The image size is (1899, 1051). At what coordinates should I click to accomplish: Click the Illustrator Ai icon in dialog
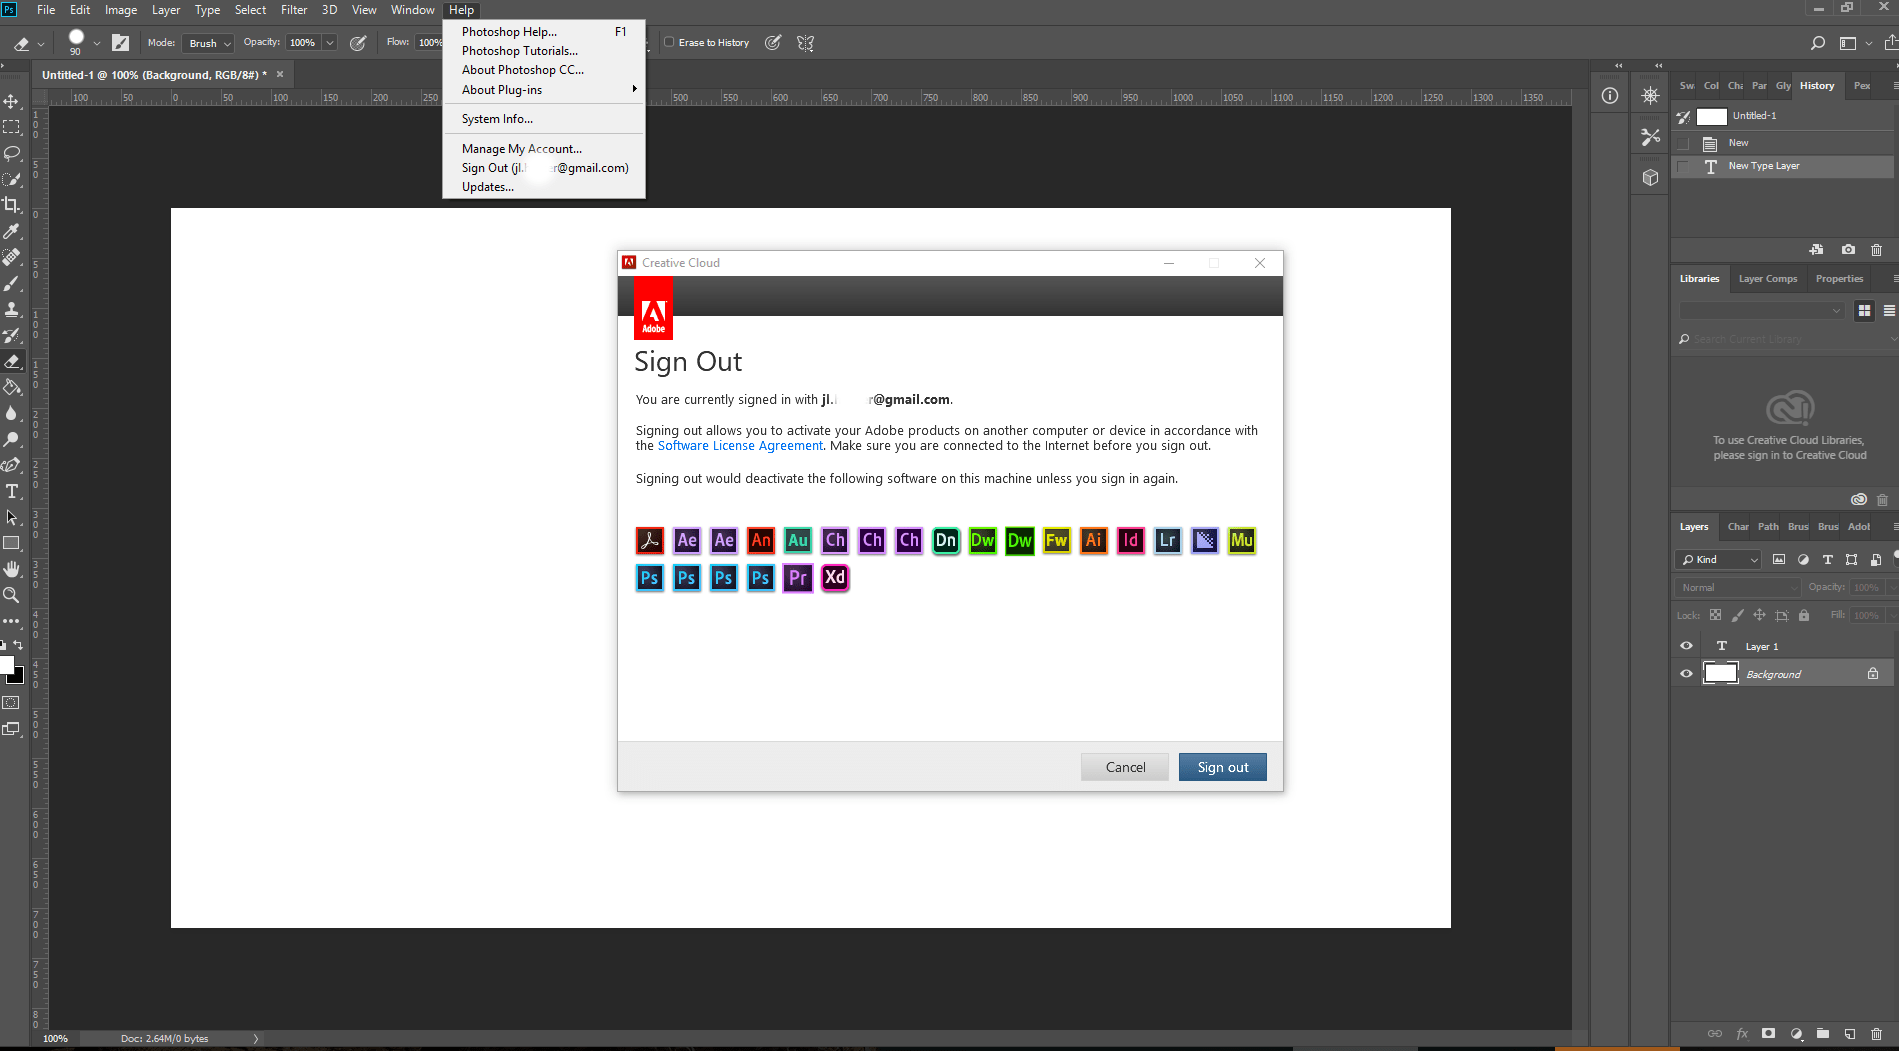(1094, 541)
